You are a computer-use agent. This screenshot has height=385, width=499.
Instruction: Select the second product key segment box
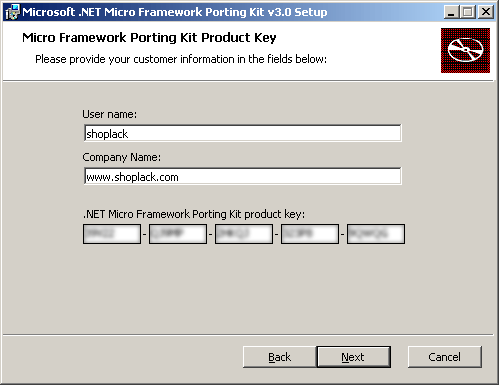178,234
